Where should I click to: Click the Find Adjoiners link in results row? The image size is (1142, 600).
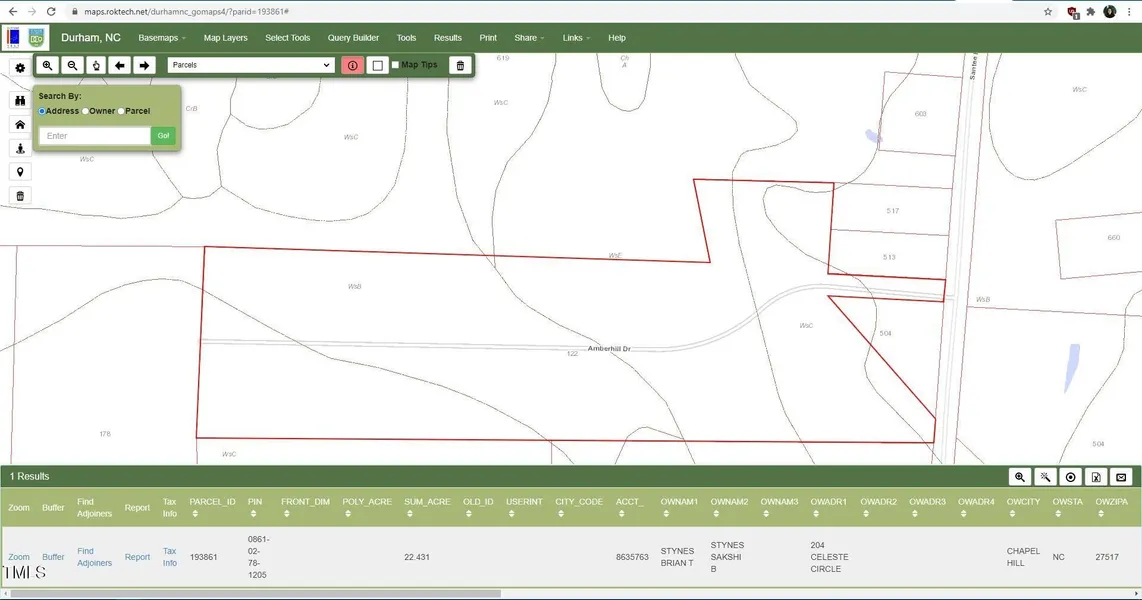click(94, 557)
